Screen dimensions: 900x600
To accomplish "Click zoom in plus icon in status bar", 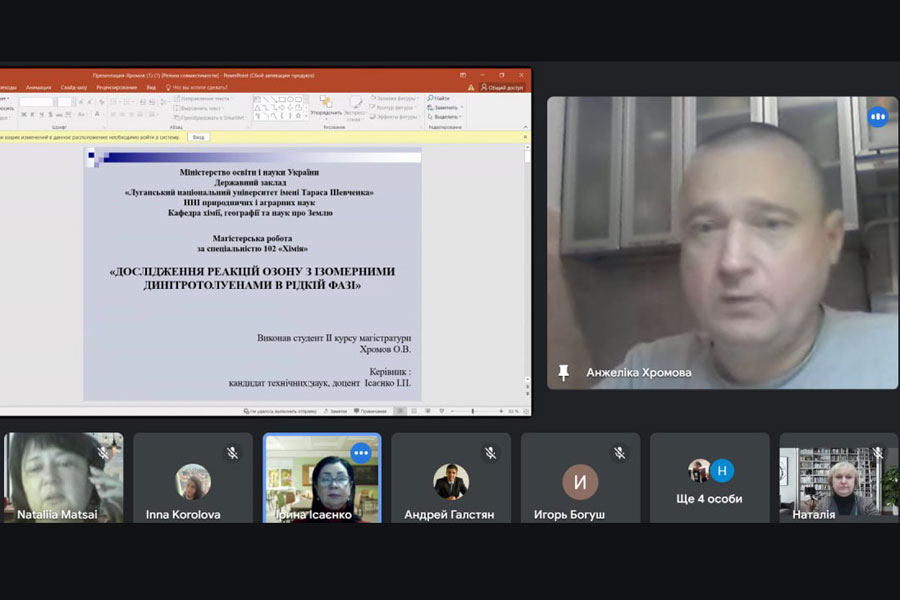I will 501,411.
